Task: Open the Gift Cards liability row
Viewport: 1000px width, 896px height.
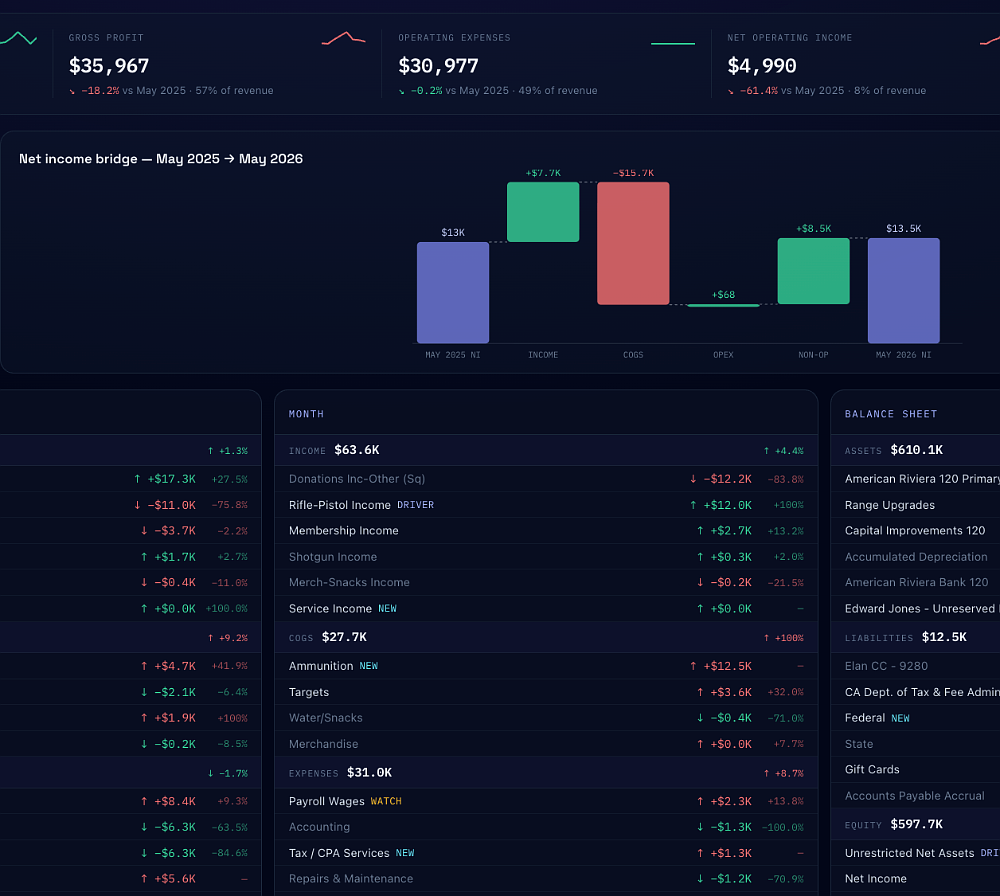Action: coord(915,770)
